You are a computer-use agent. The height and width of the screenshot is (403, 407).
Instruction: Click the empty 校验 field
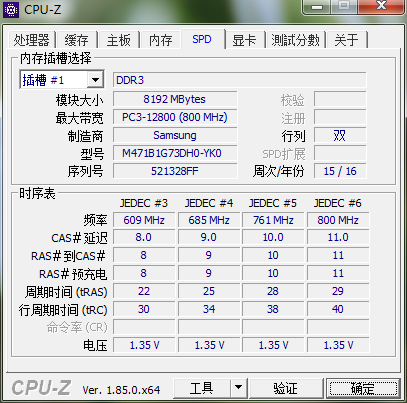(340, 99)
